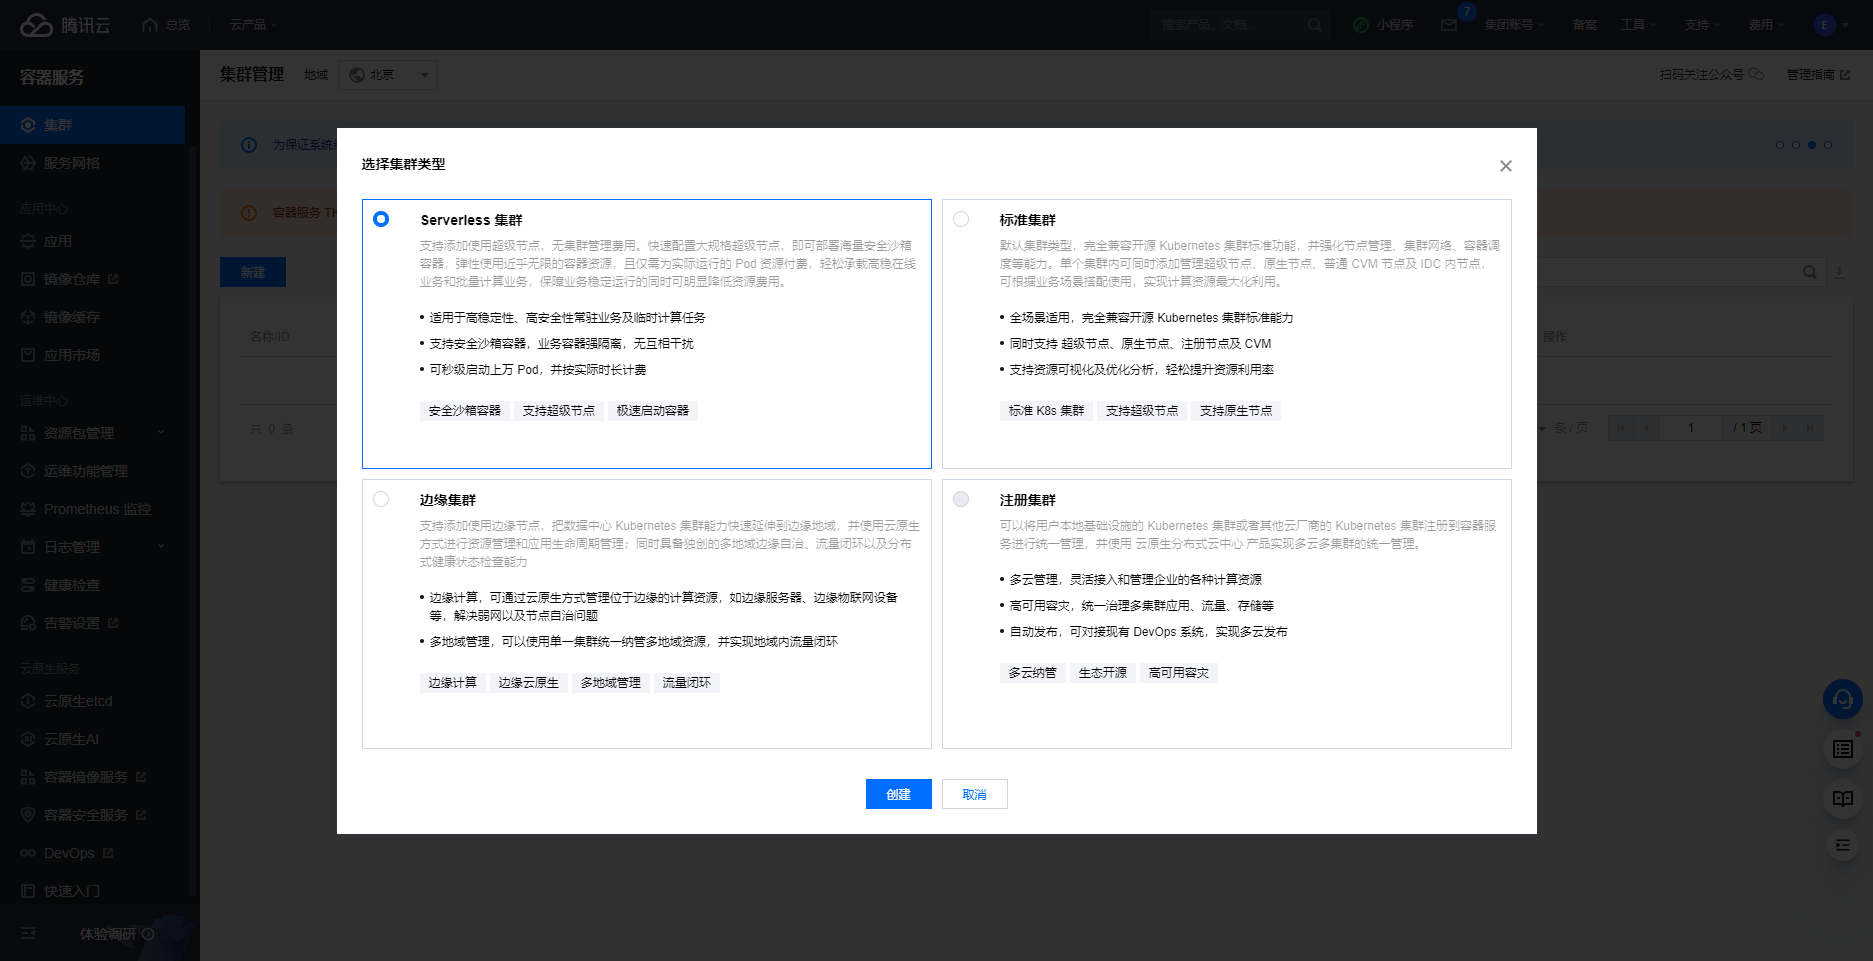The width and height of the screenshot is (1873, 961).
Task: Click the 容器安全服务 shield icon
Action: pos(28,815)
